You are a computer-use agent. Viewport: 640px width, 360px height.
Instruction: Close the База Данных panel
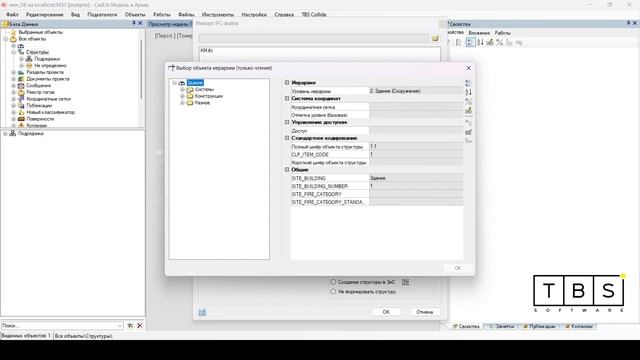[x=140, y=24]
